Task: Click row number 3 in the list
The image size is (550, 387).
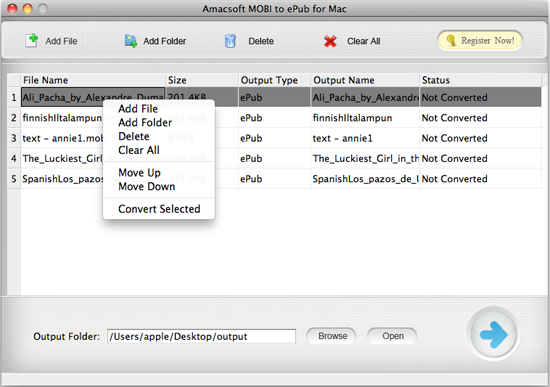Action: click(14, 138)
